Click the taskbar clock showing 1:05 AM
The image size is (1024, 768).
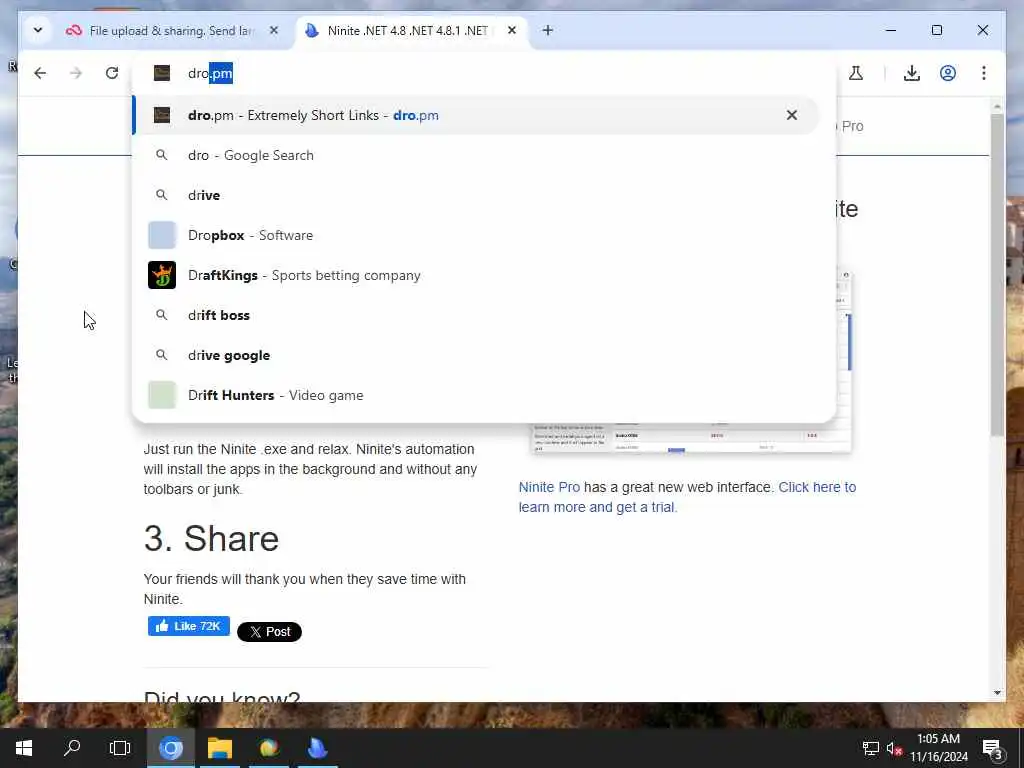(939, 748)
